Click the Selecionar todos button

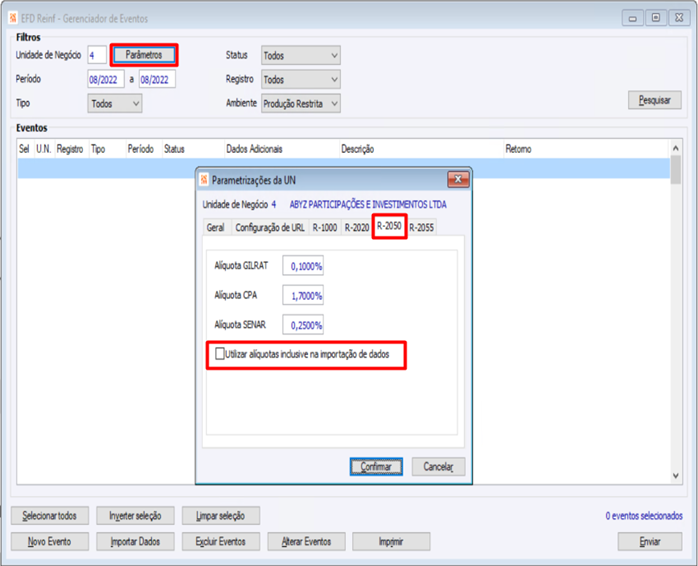[49, 516]
